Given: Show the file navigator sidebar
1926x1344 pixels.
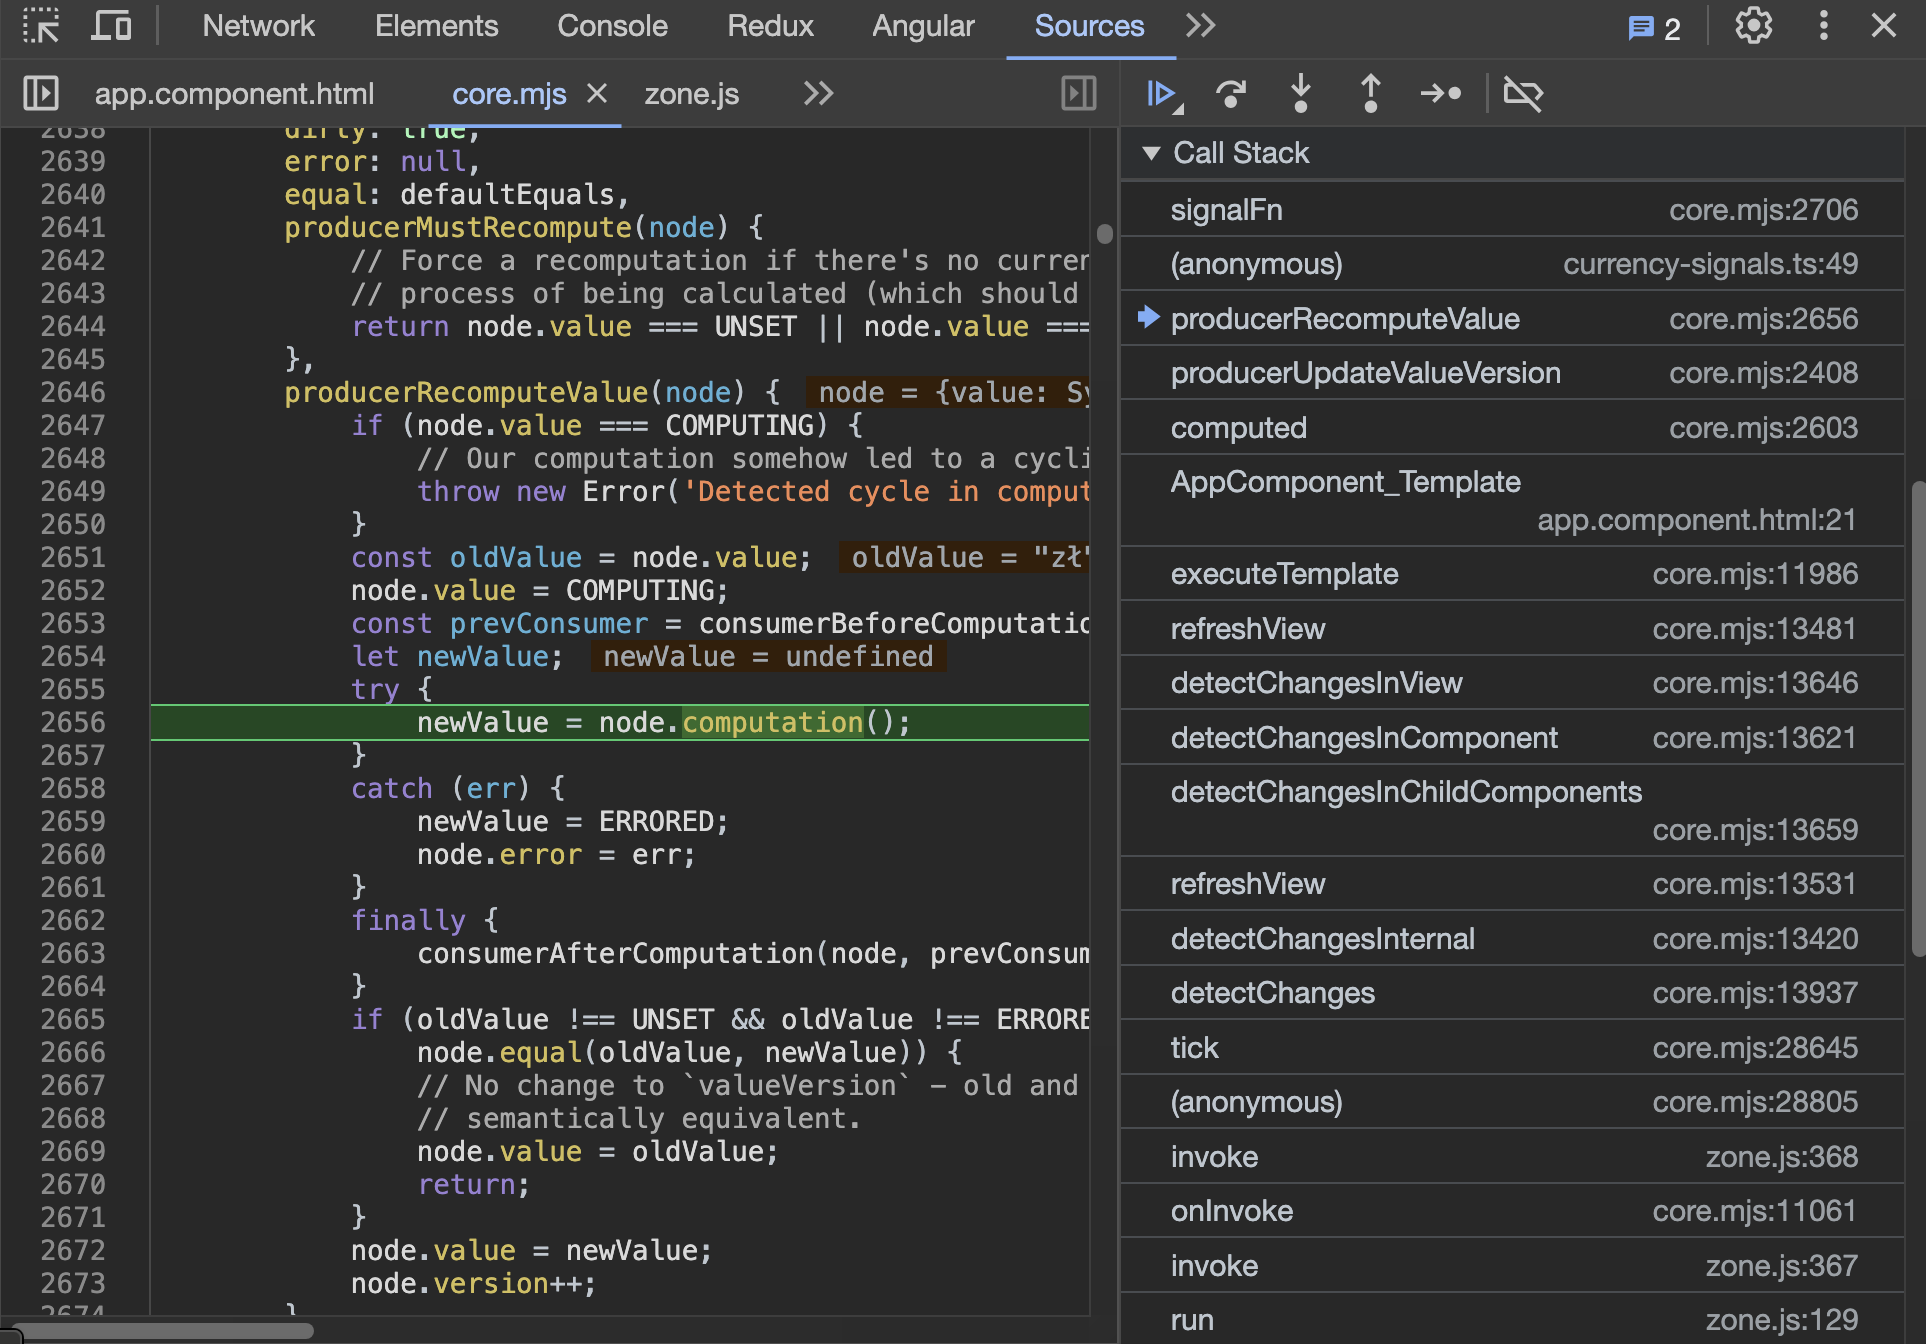Looking at the screenshot, I should pyautogui.click(x=41, y=94).
